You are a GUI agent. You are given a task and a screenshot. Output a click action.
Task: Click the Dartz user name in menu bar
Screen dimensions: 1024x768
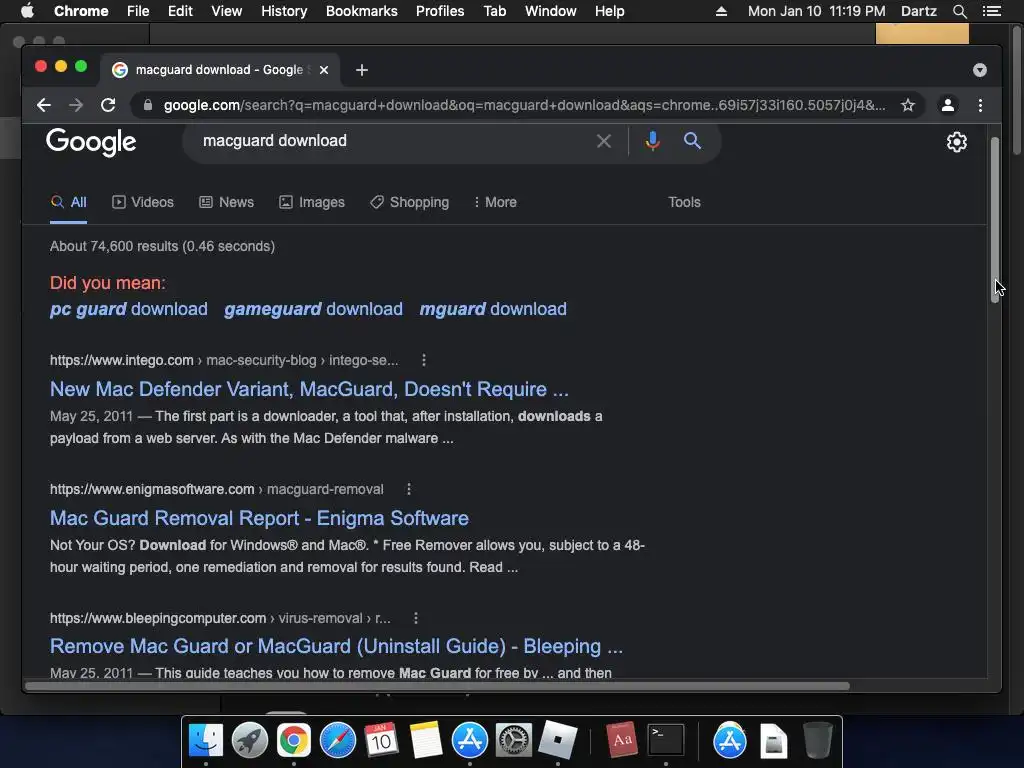click(919, 11)
